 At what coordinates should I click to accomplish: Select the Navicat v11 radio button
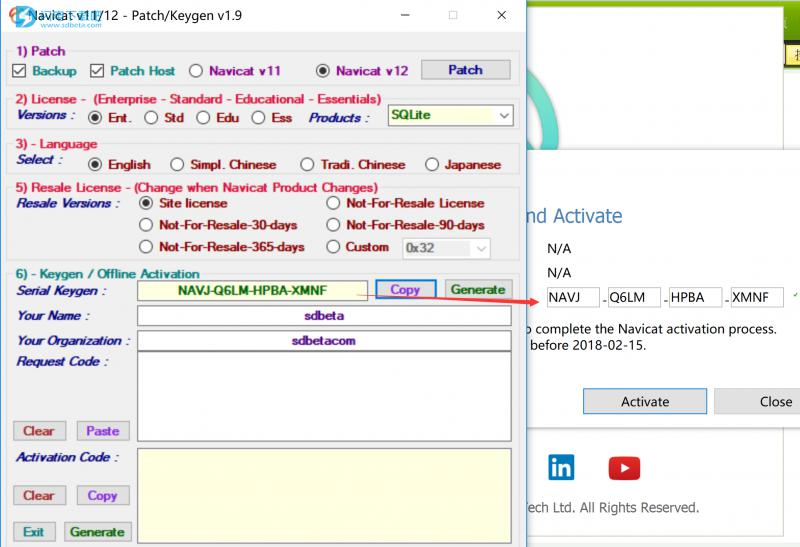196,70
